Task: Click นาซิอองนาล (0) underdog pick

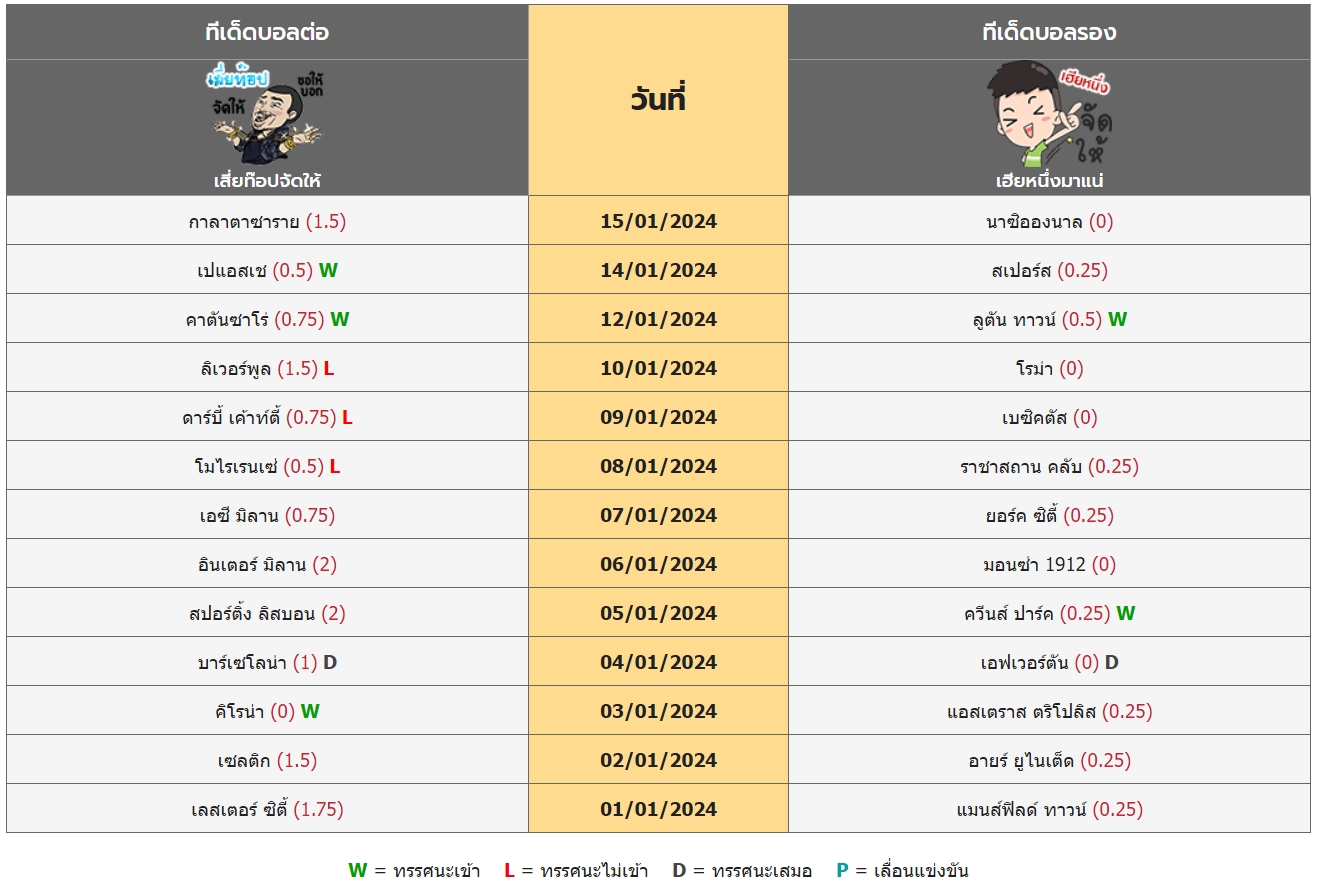Action: click(1049, 221)
